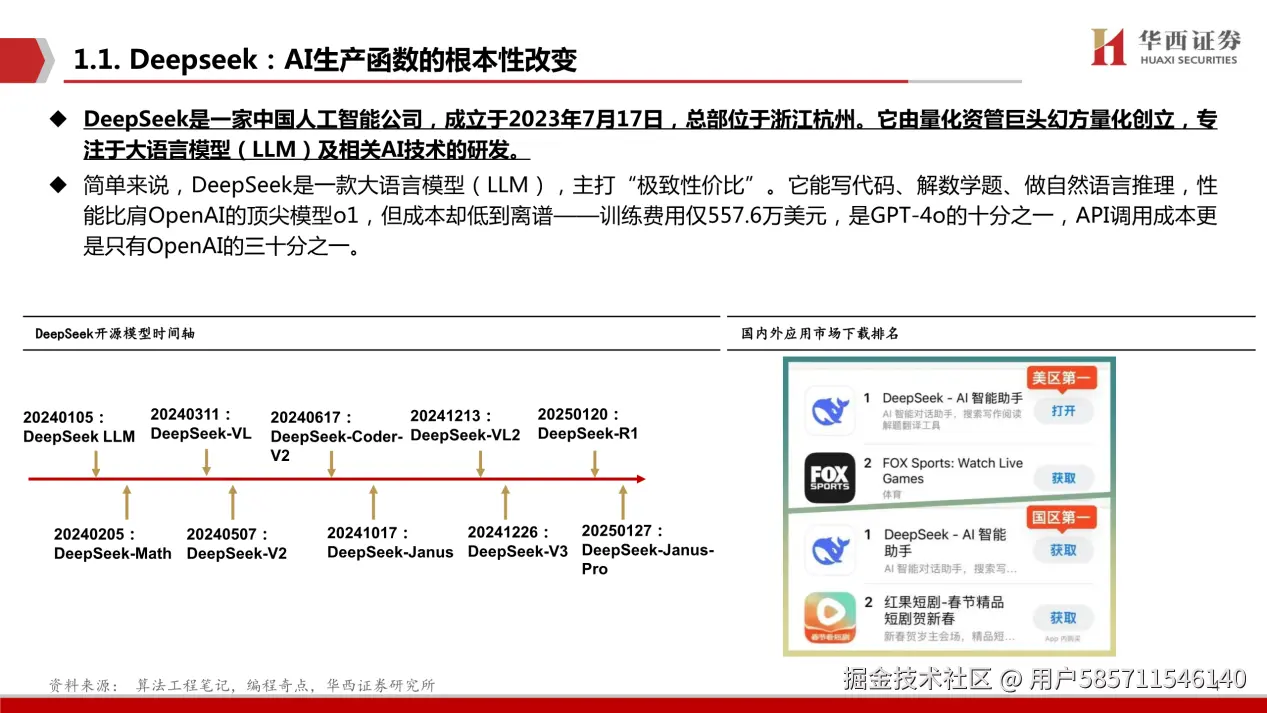Click the 美区第一 red badge
This screenshot has height=713, width=1267.
tap(1062, 378)
